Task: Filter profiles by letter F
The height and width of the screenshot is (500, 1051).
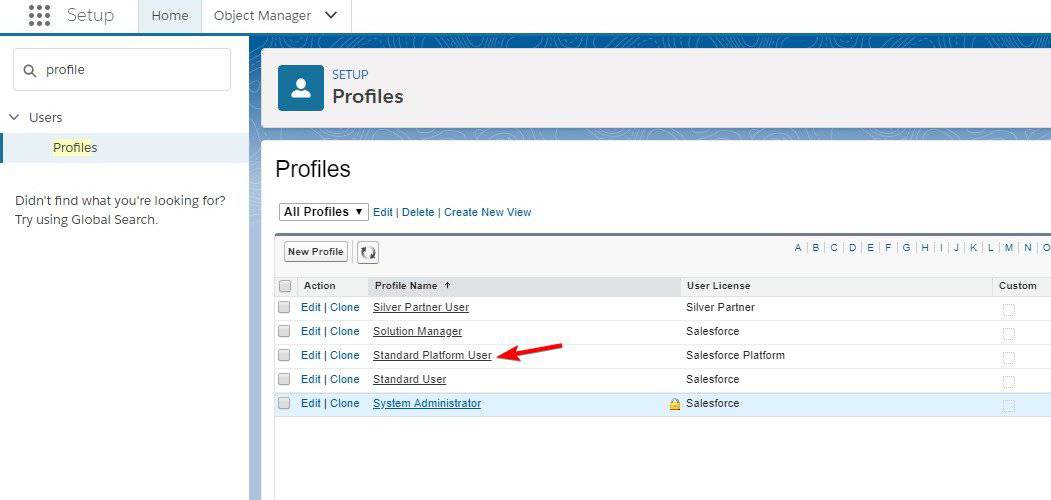Action: pos(887,248)
